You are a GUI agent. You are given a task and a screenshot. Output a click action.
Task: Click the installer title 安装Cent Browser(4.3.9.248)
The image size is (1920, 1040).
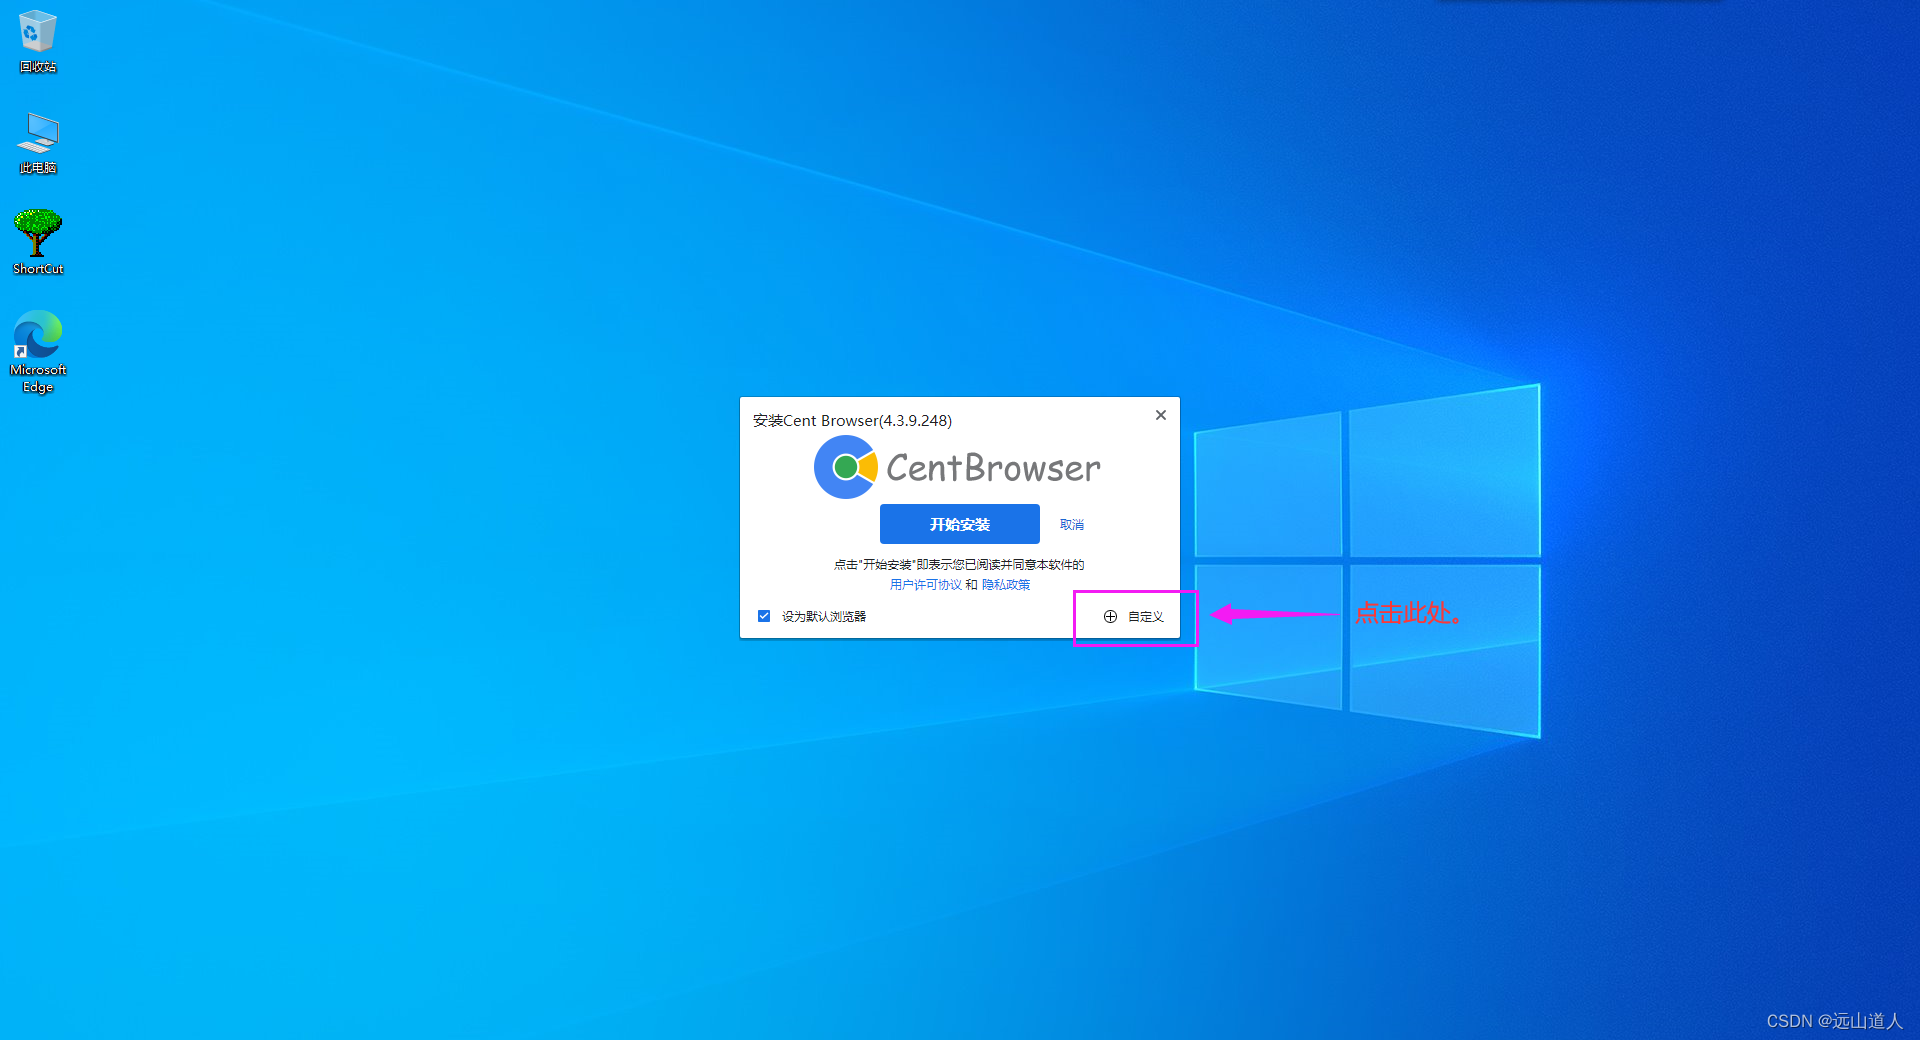point(852,421)
